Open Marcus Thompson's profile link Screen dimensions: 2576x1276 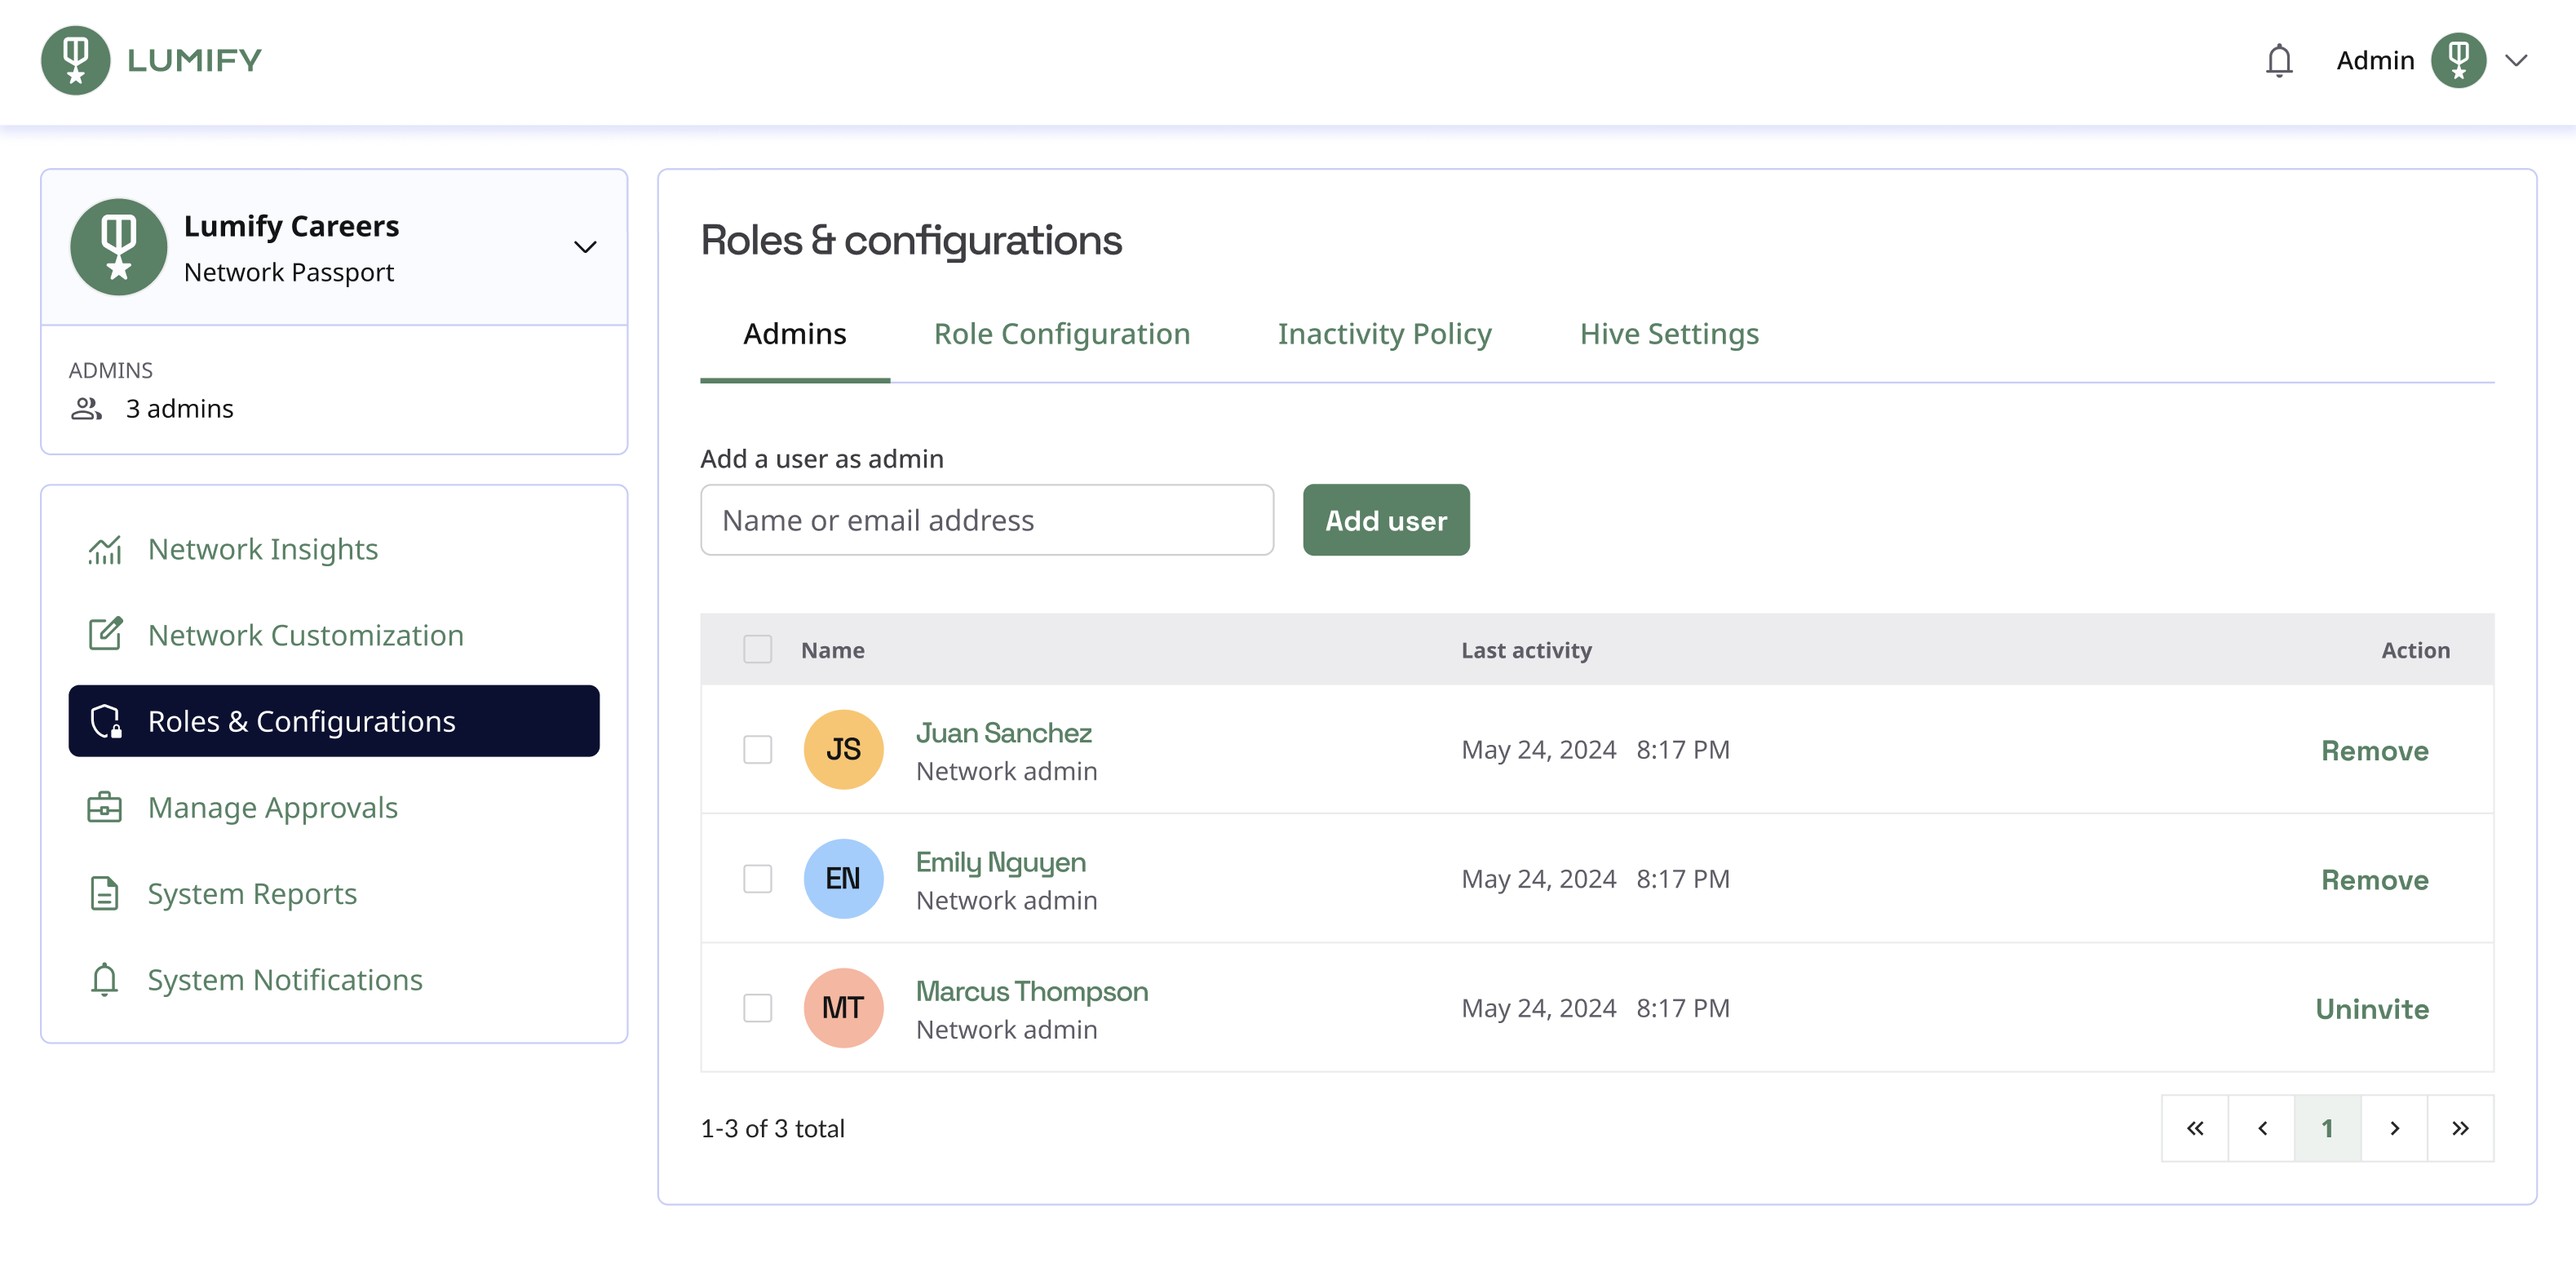[x=1032, y=991]
